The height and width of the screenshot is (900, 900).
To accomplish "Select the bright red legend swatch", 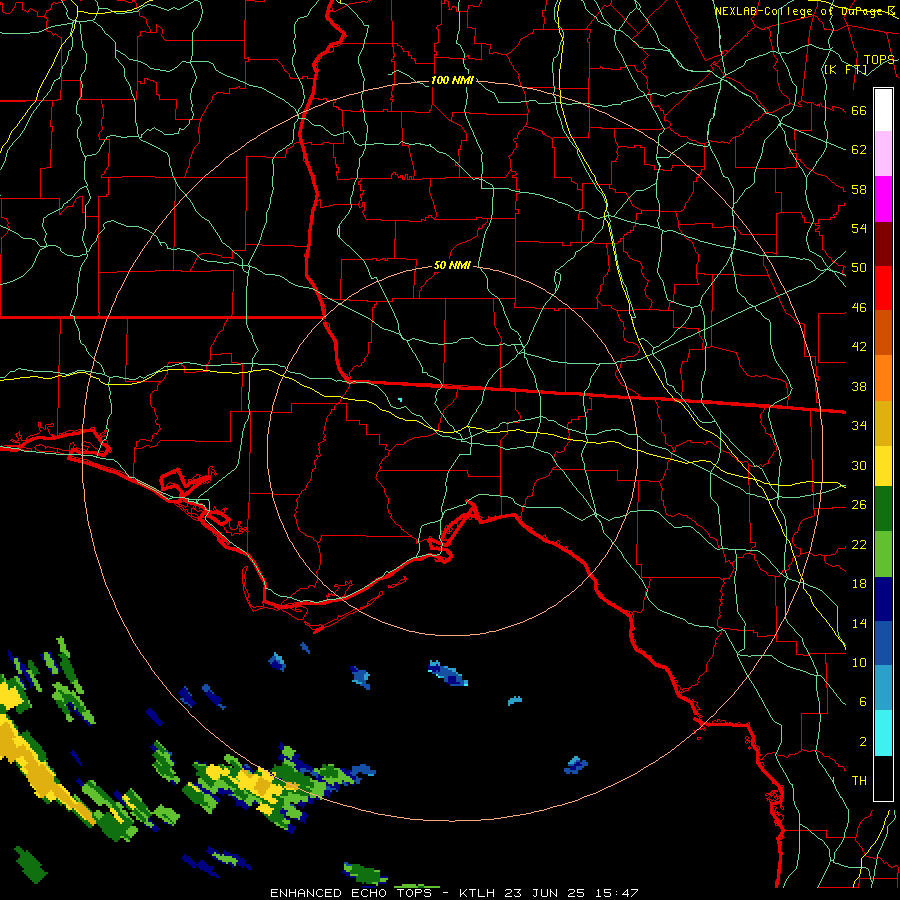I will [x=883, y=288].
